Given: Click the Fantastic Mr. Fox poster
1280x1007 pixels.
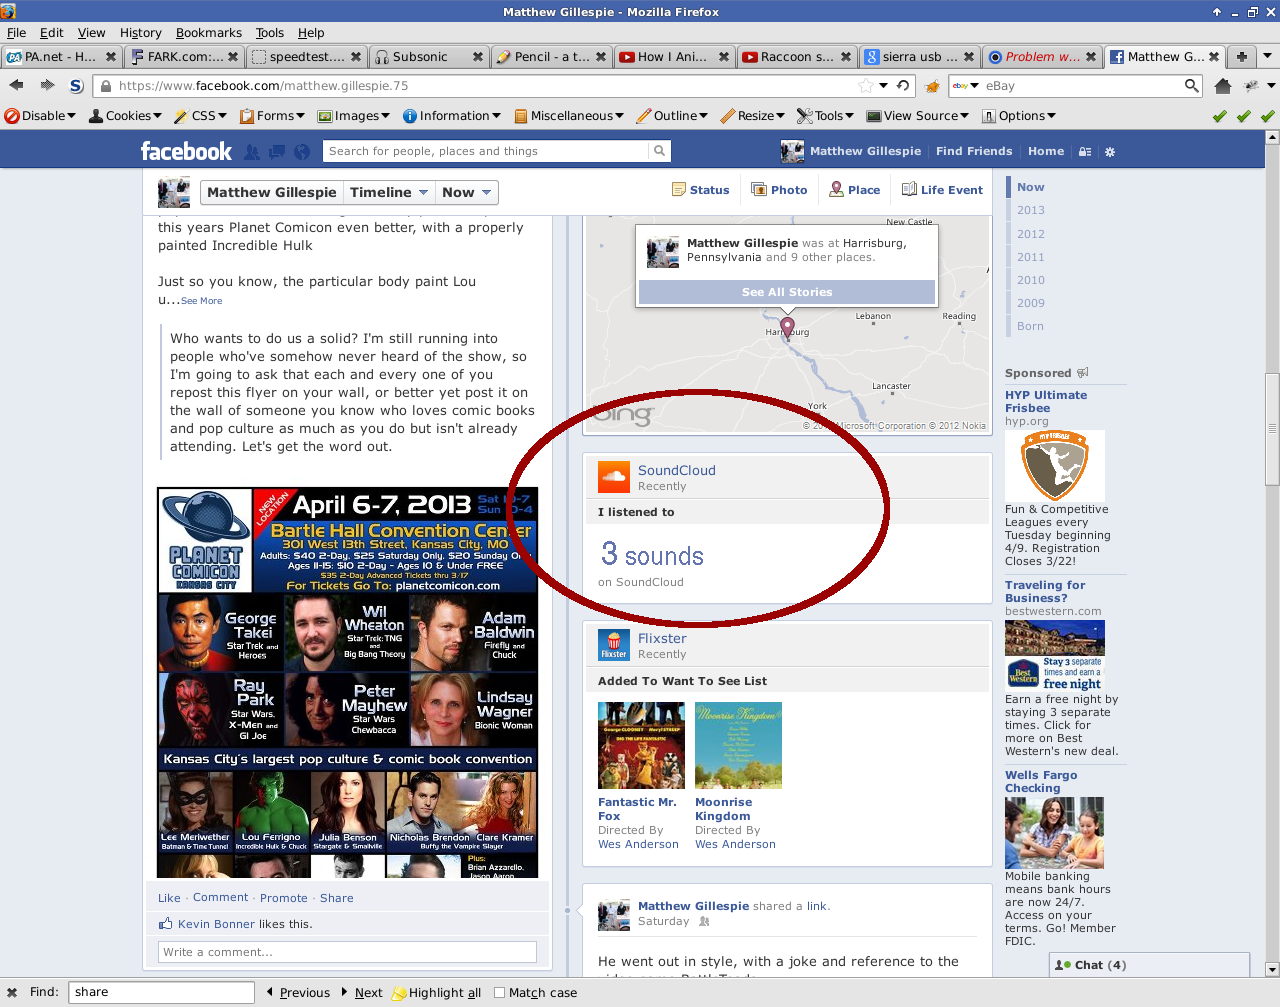Looking at the screenshot, I should [x=641, y=745].
